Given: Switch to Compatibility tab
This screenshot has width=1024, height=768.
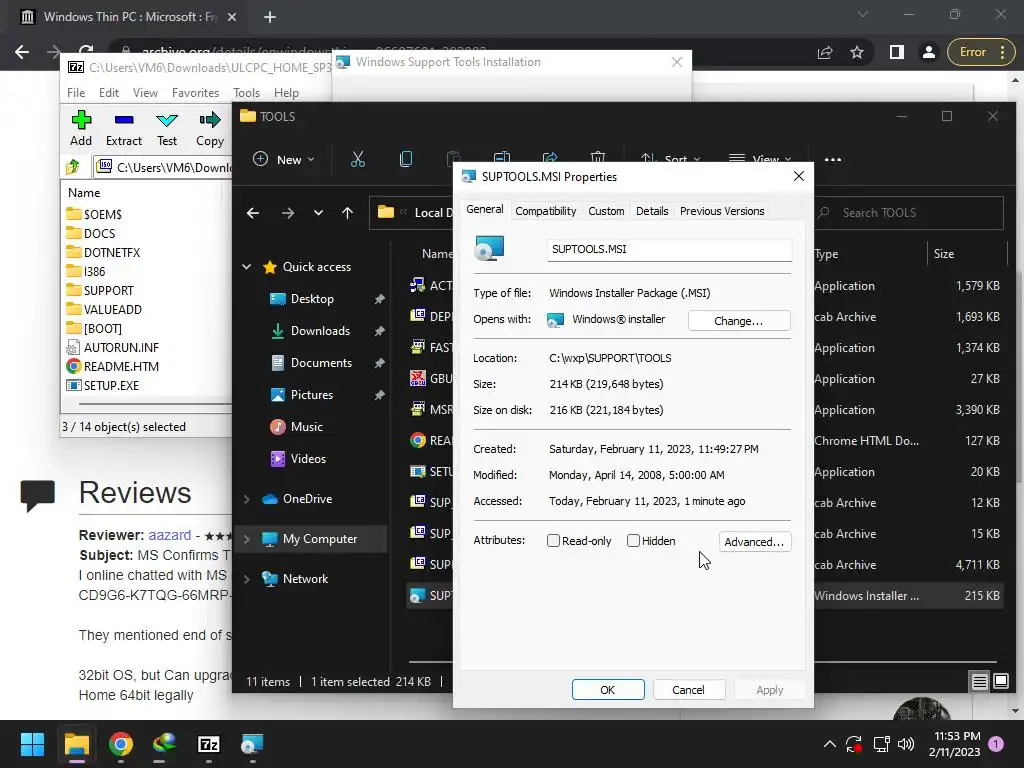Looking at the screenshot, I should point(545,211).
